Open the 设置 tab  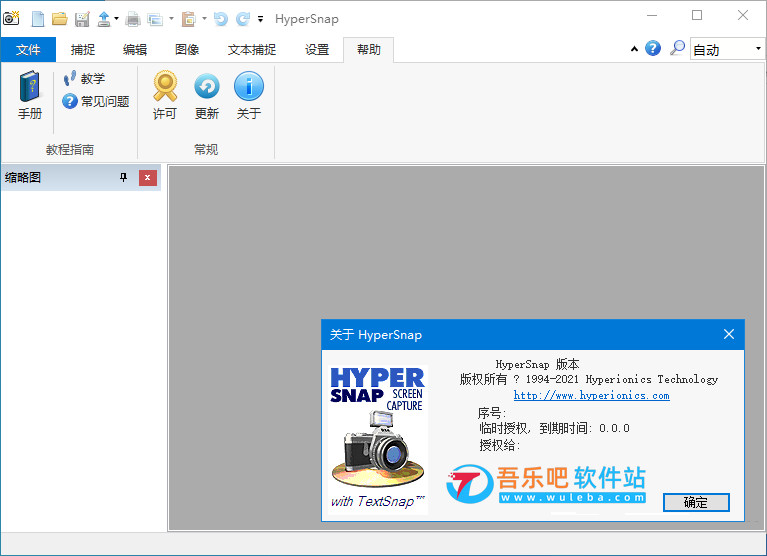click(317, 49)
